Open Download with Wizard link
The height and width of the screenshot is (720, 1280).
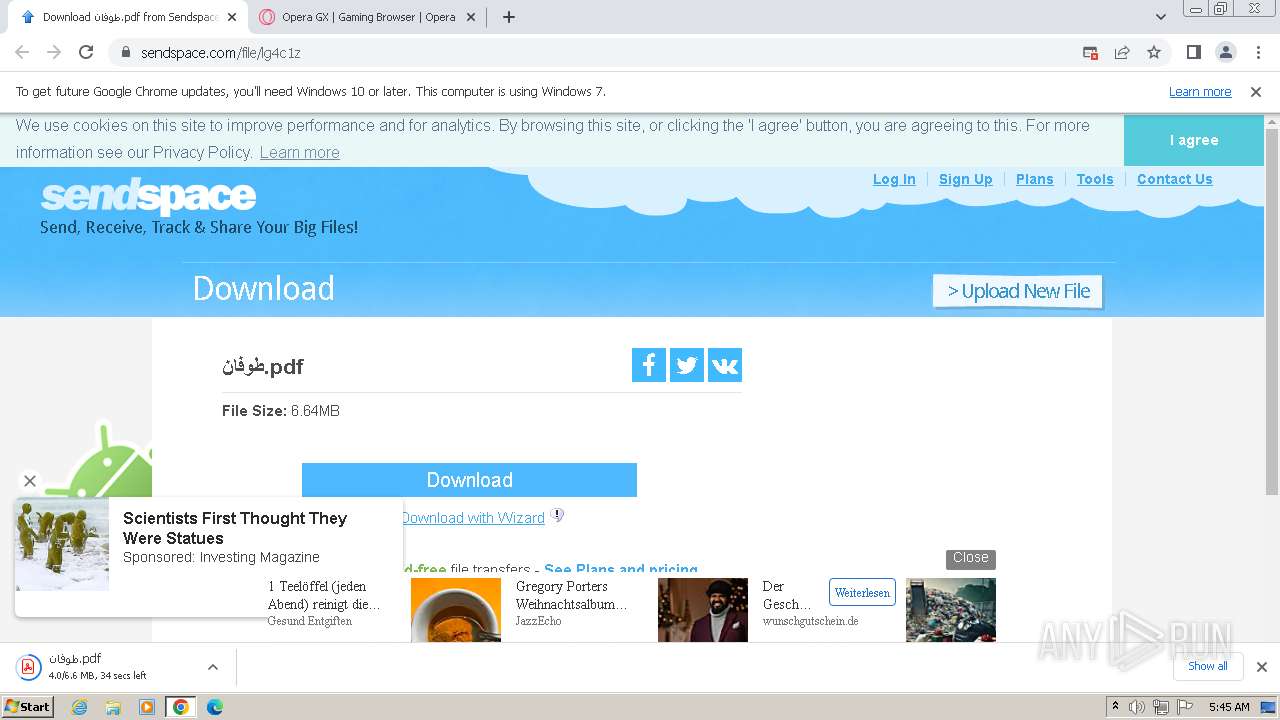[473, 518]
